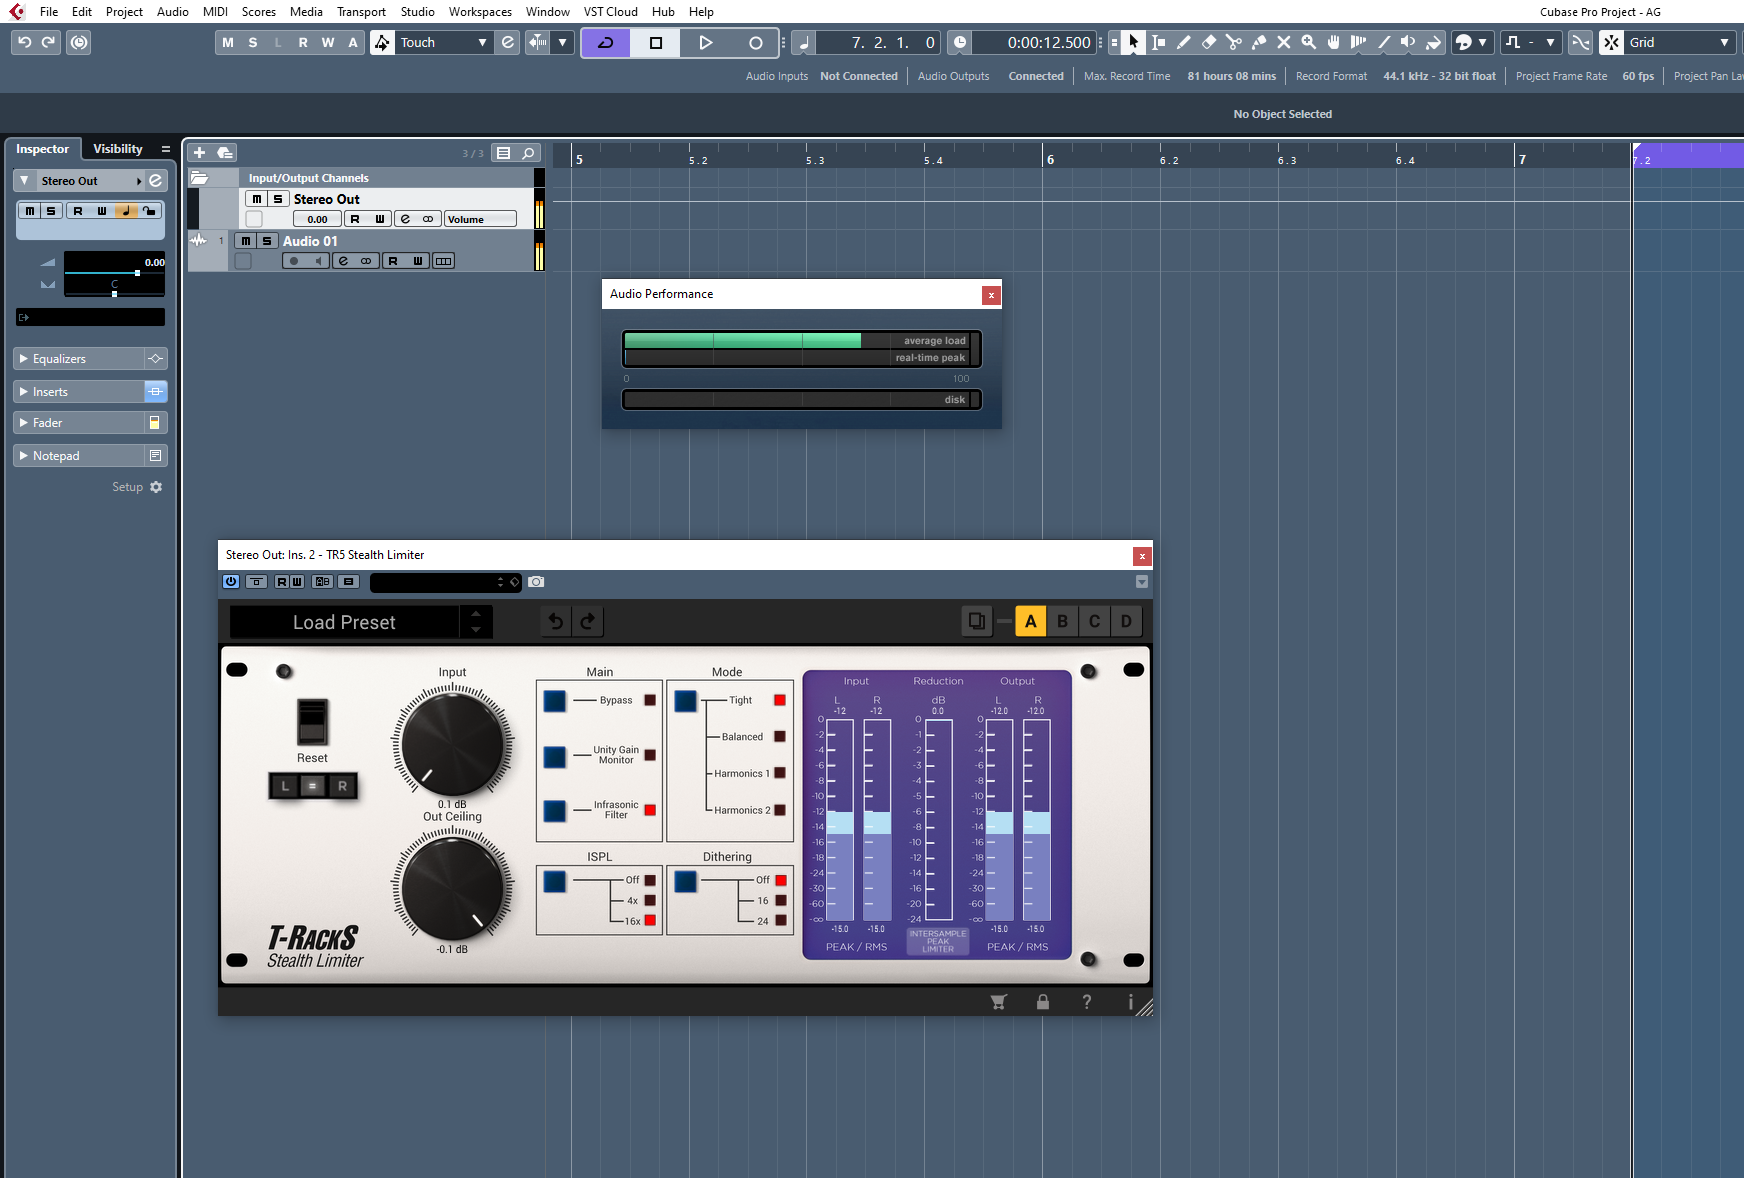Click the transport Play button
1744x1178 pixels.
tap(705, 42)
